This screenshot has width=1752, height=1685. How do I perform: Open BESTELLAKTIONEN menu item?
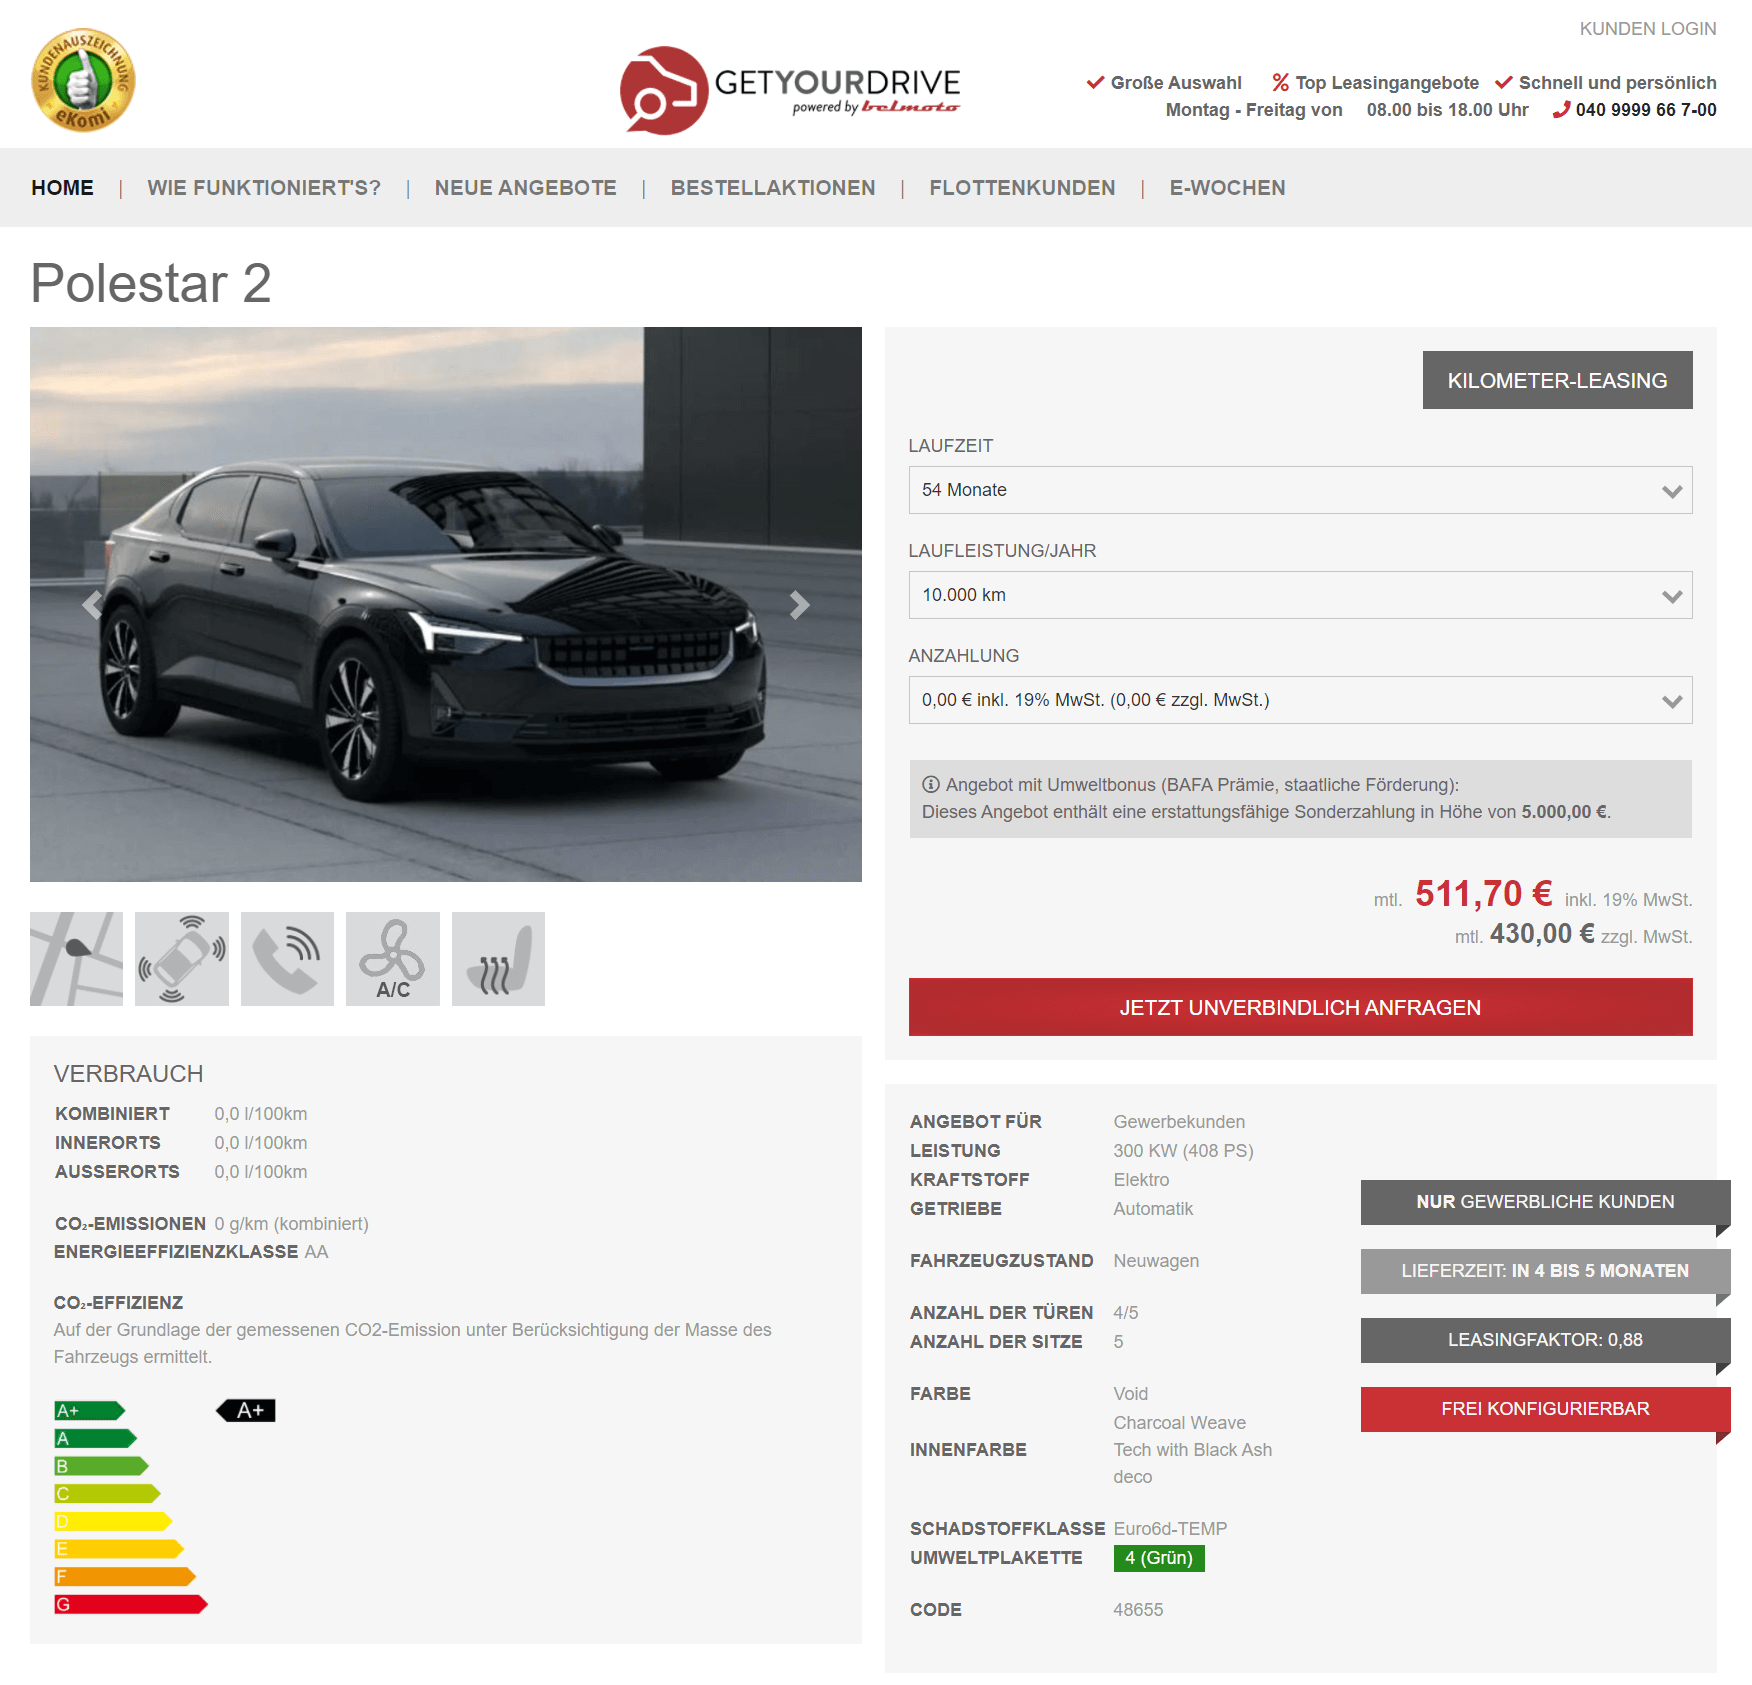(773, 188)
